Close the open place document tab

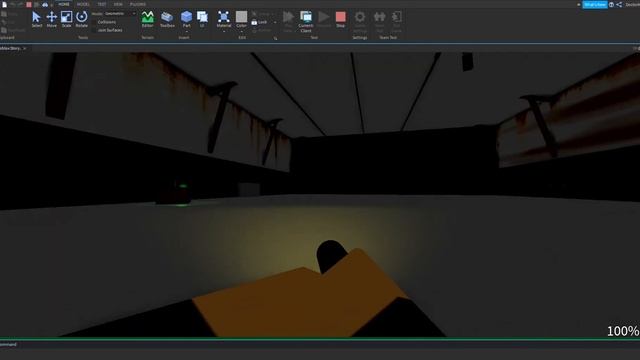pos(24,48)
